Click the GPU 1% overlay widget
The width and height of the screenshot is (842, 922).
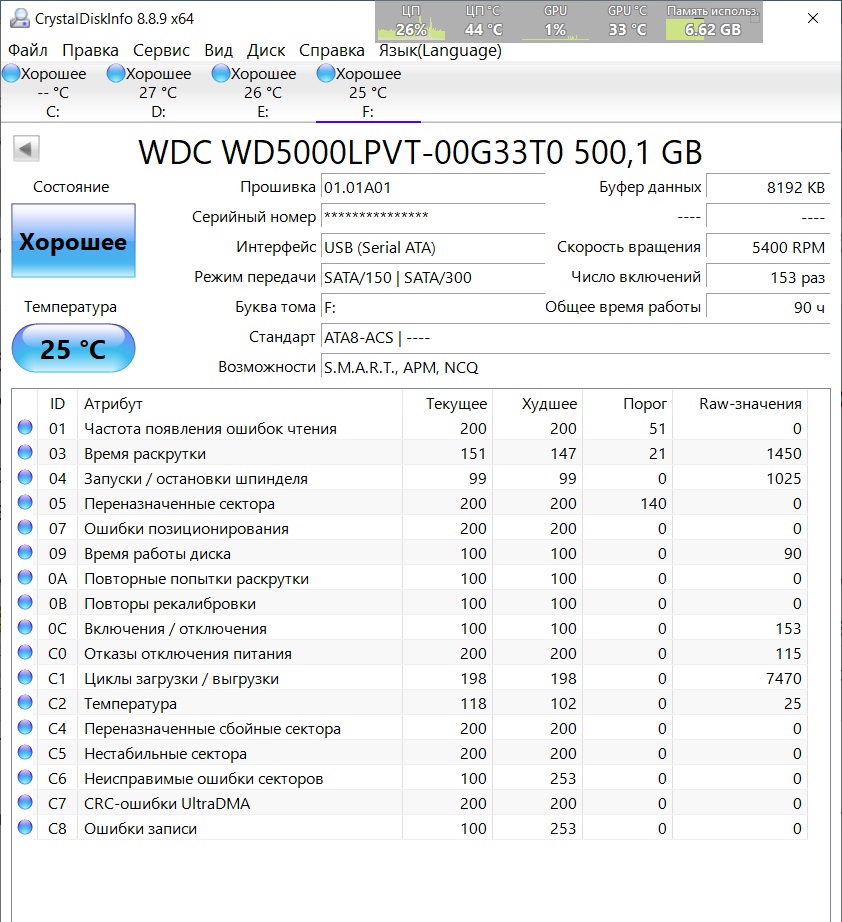[555, 22]
